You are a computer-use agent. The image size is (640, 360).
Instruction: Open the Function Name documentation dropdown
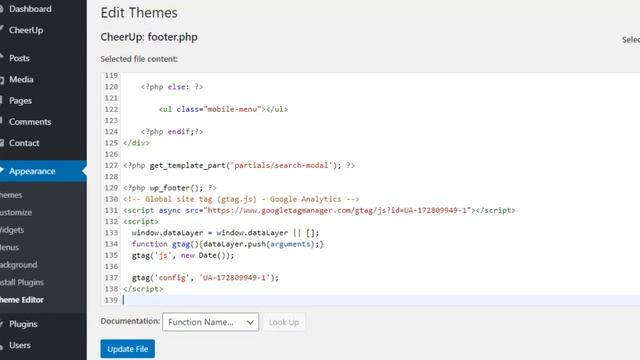211,322
